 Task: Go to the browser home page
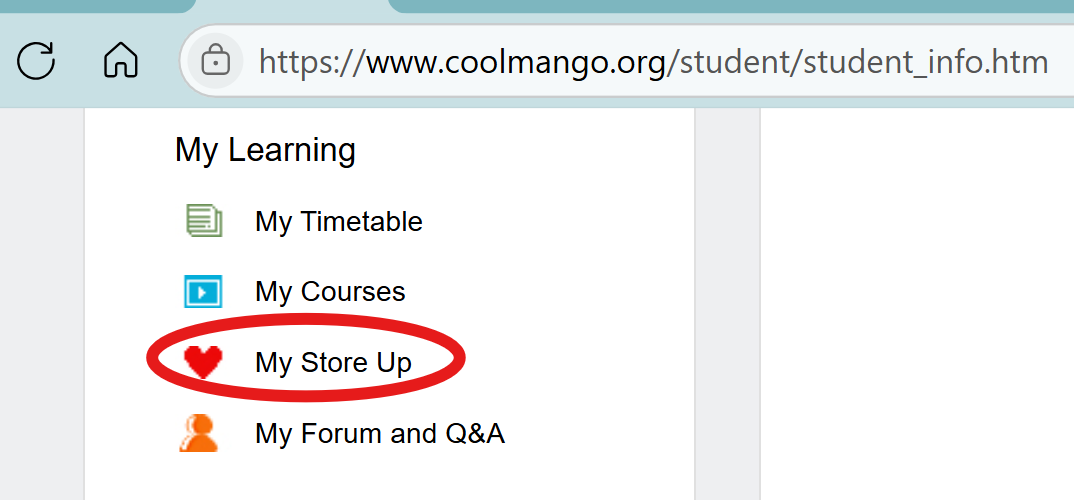coord(121,61)
